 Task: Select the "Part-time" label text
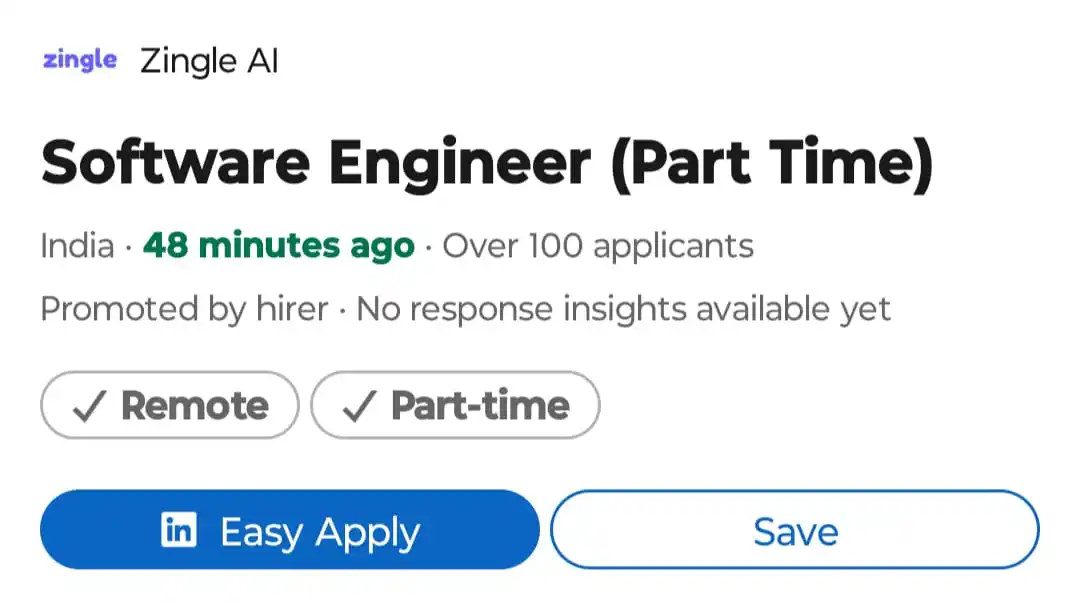[x=480, y=406]
